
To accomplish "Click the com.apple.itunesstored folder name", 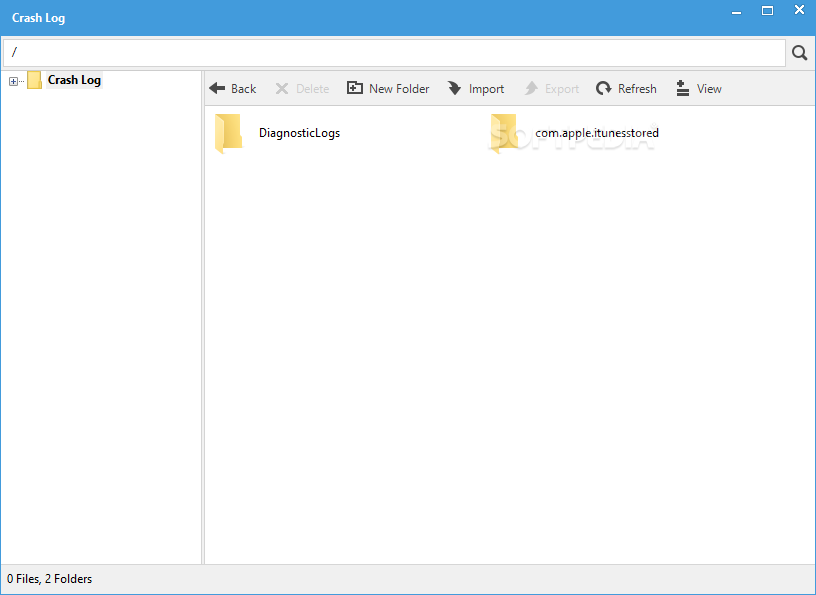I will [597, 133].
